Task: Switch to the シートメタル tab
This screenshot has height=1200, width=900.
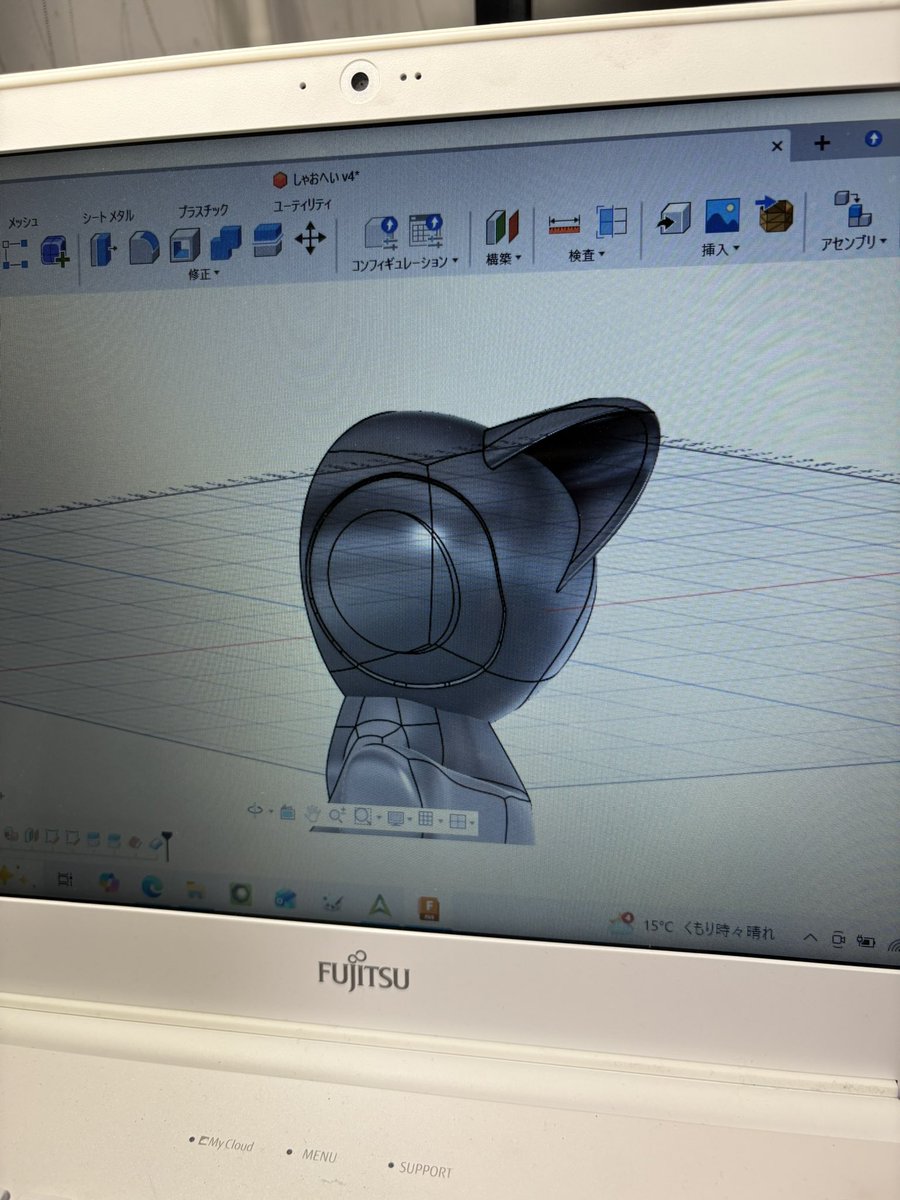Action: [x=107, y=216]
